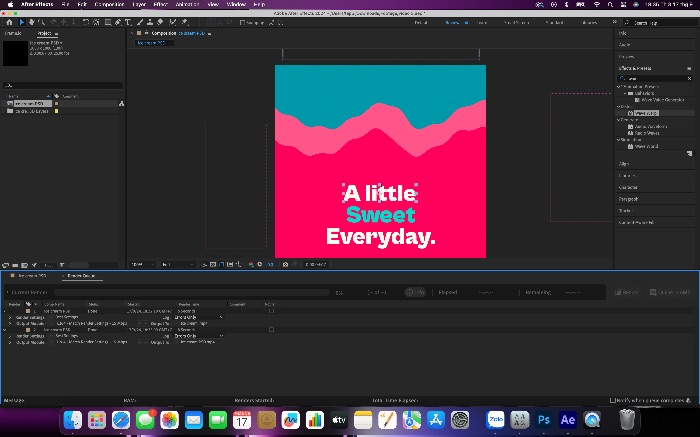The height and width of the screenshot is (437, 700).
Task: Click the label color swatch of ice cream comp
Action: (x=56, y=104)
